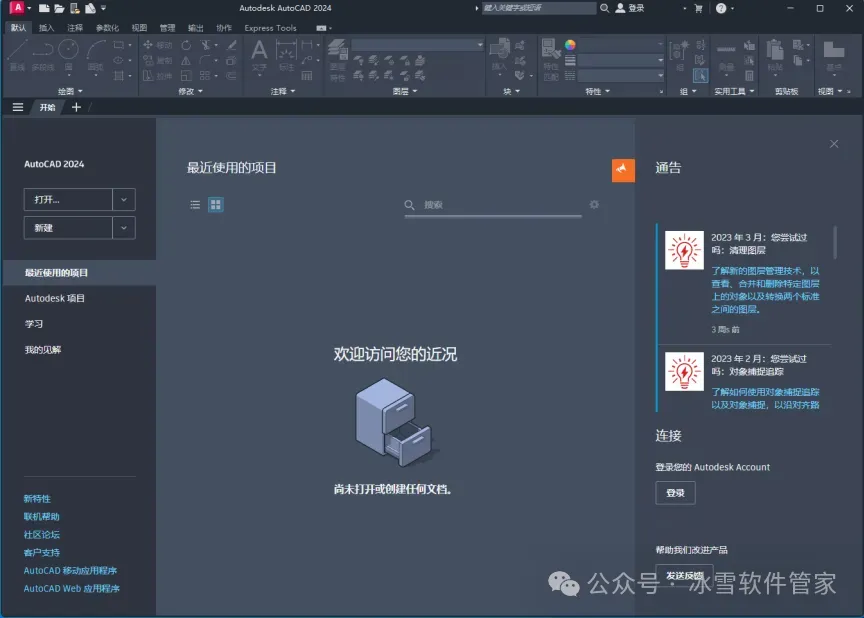Click the Rotate icon in Modify panel
This screenshot has height=618, width=864.
pos(186,45)
